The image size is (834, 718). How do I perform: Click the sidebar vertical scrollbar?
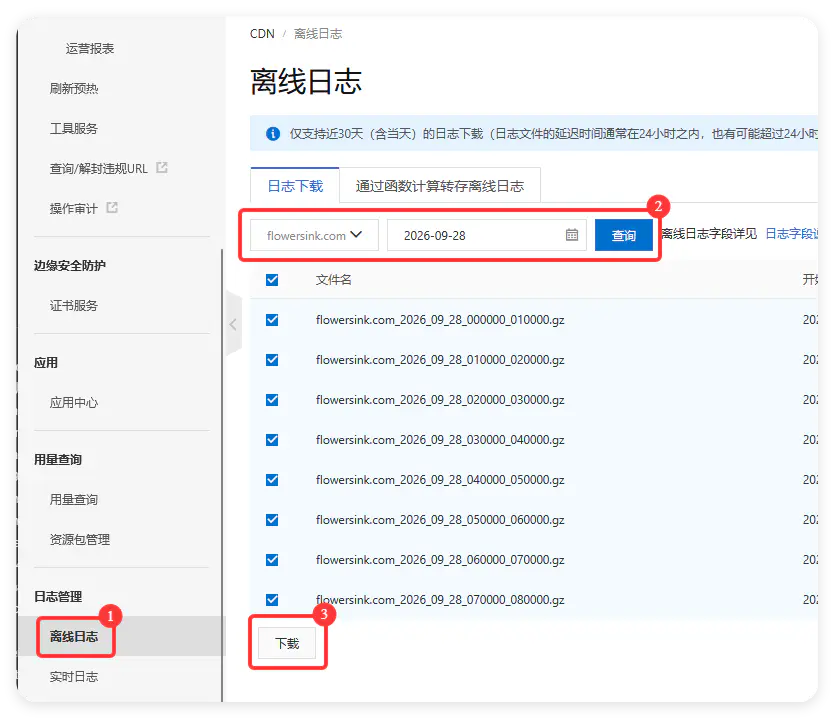point(222,475)
